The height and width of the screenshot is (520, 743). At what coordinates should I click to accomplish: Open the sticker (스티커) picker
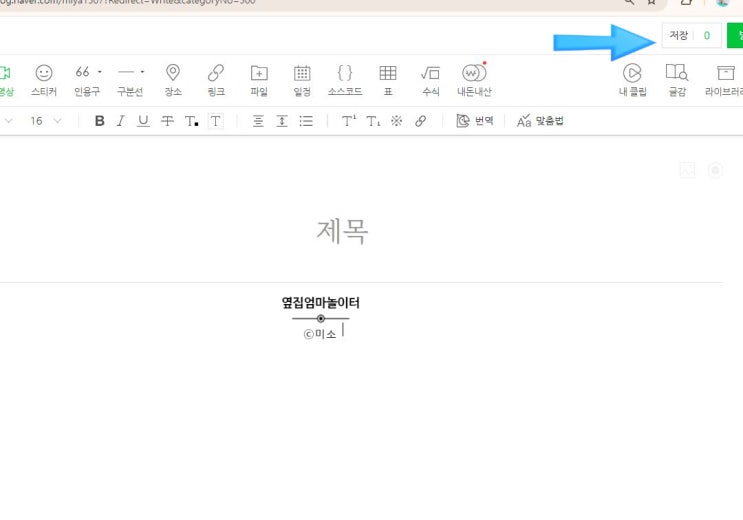click(44, 80)
